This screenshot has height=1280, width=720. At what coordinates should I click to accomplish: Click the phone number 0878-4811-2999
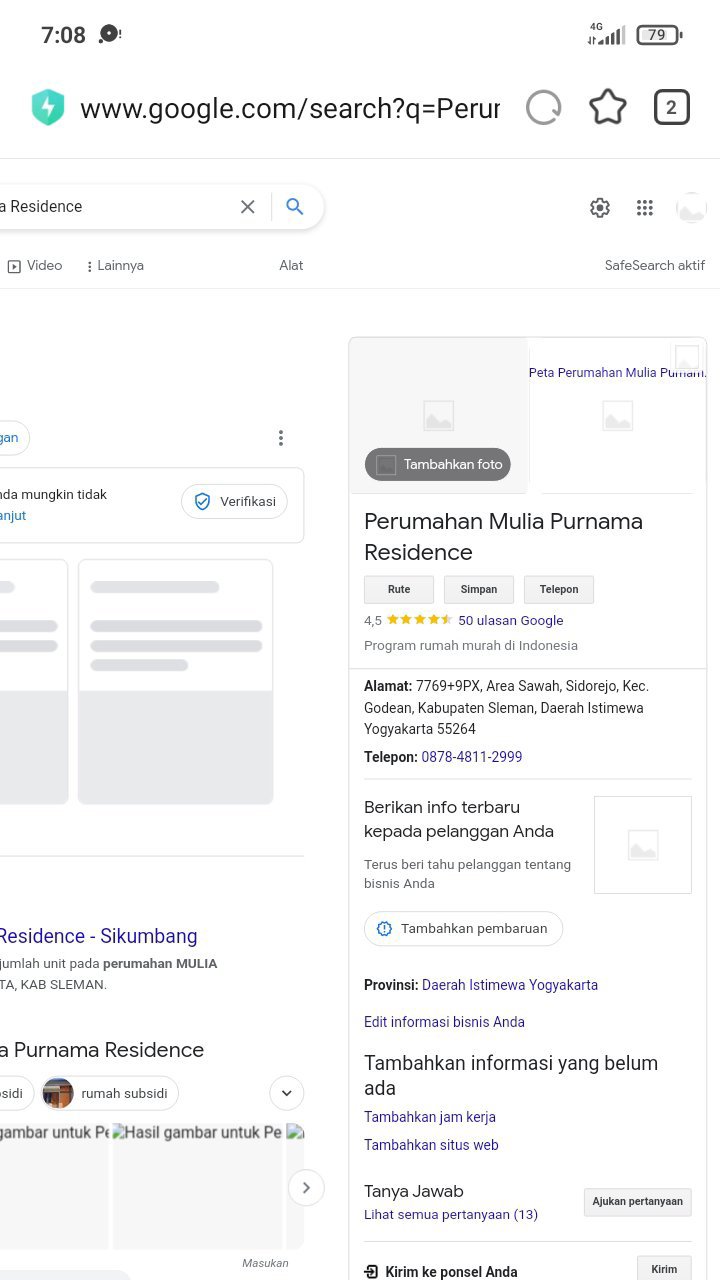(x=472, y=757)
